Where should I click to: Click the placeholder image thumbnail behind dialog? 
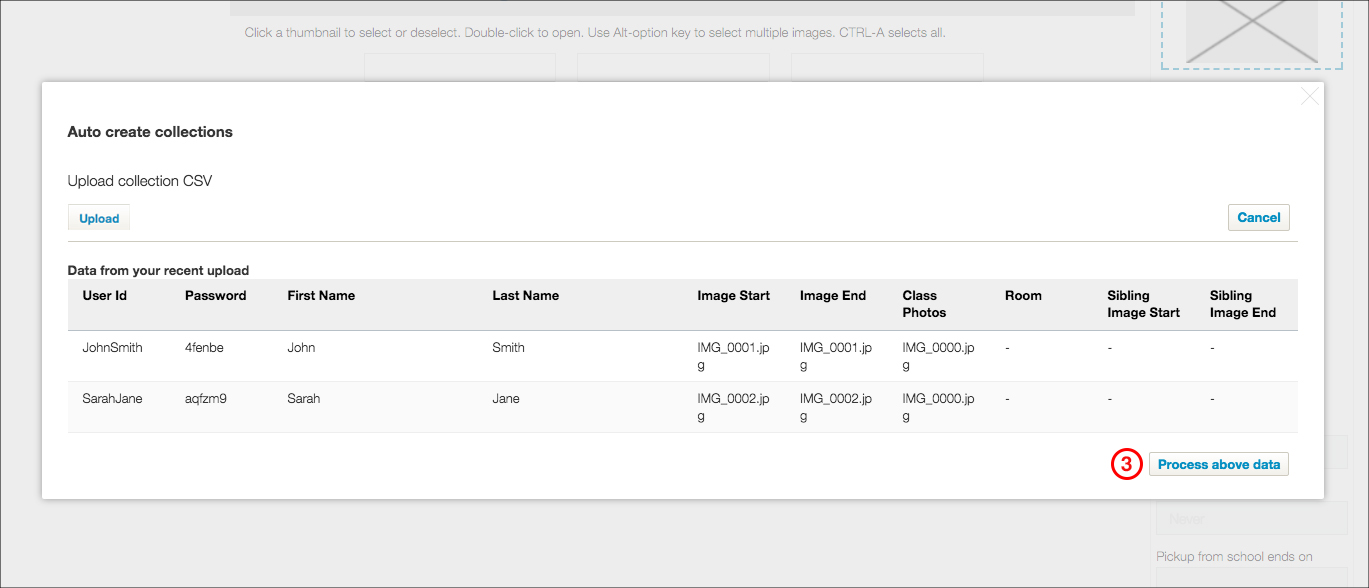pos(1251,31)
